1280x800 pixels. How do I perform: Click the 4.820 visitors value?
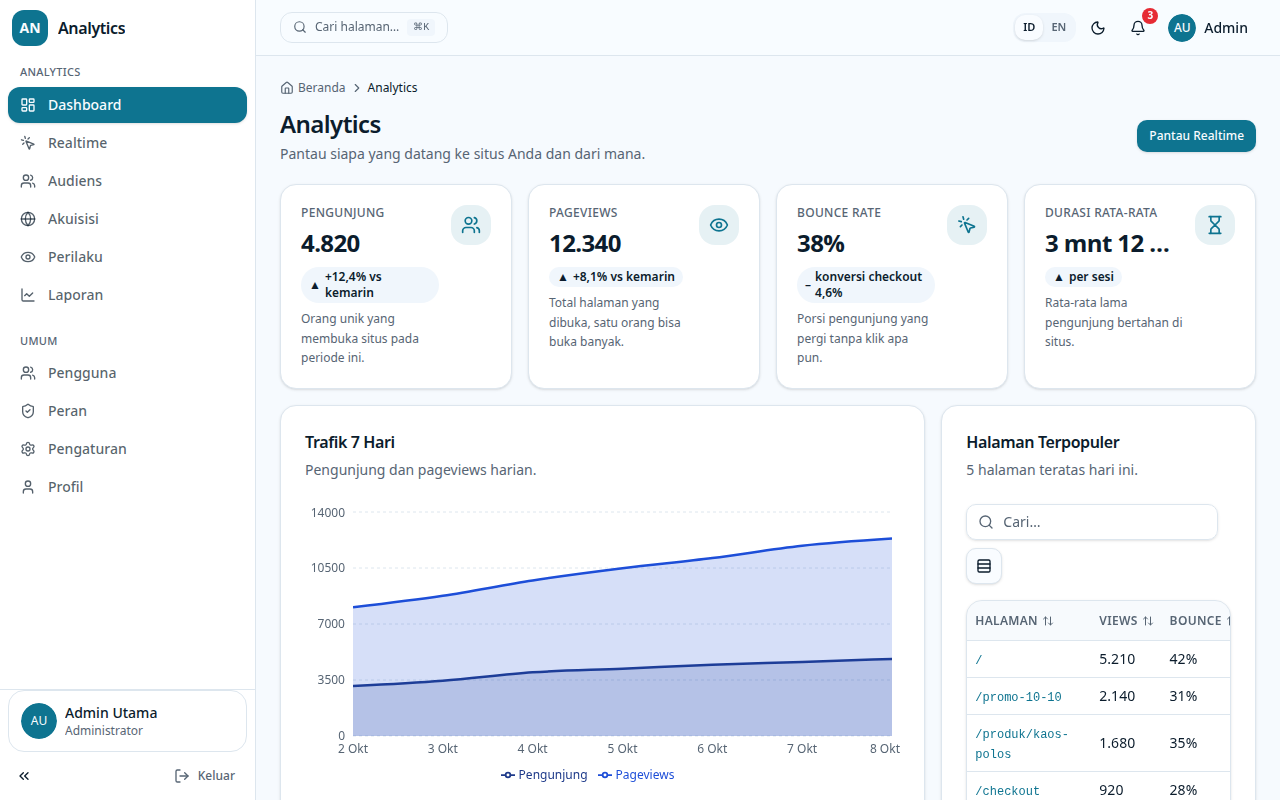click(331, 244)
